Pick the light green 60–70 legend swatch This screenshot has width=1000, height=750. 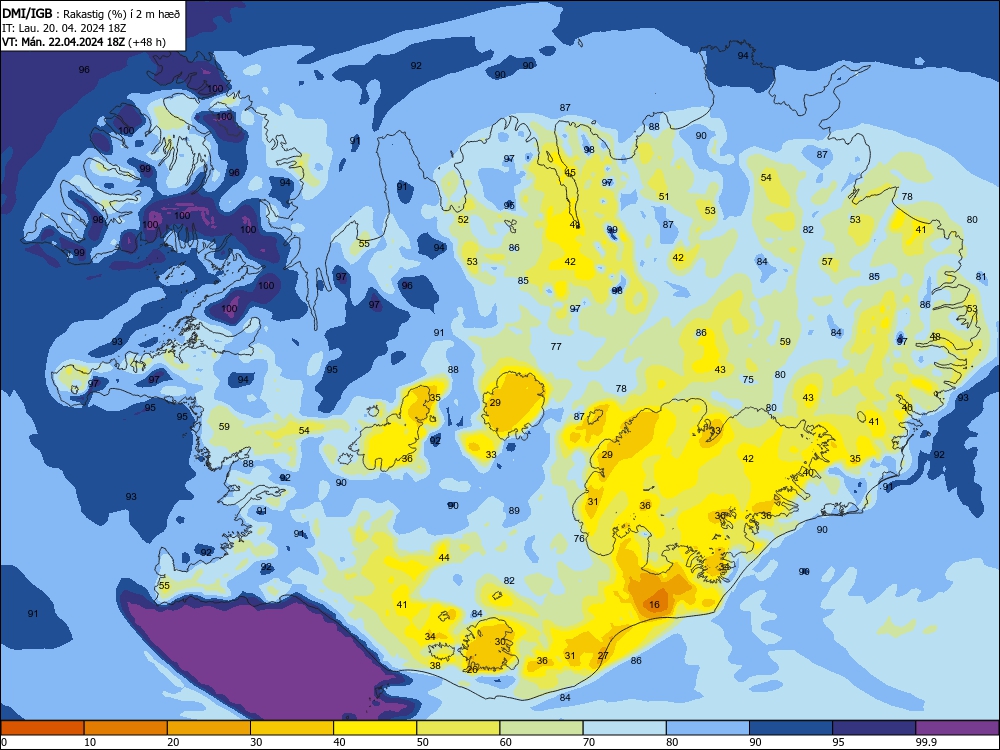pos(541,728)
